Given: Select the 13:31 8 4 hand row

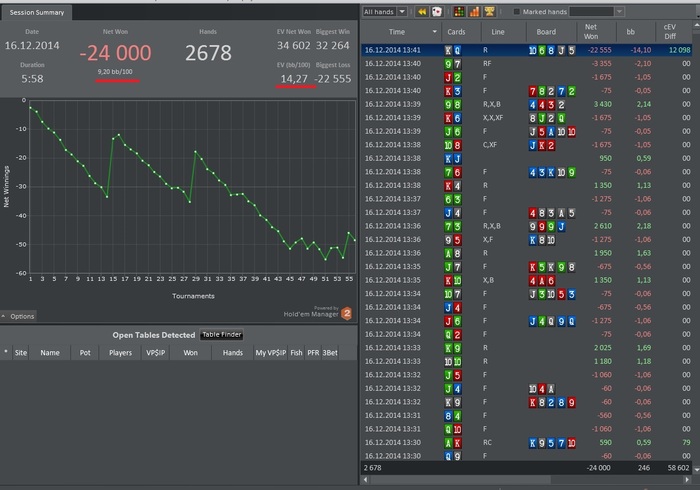Looking at the screenshot, I should click(x=527, y=415).
